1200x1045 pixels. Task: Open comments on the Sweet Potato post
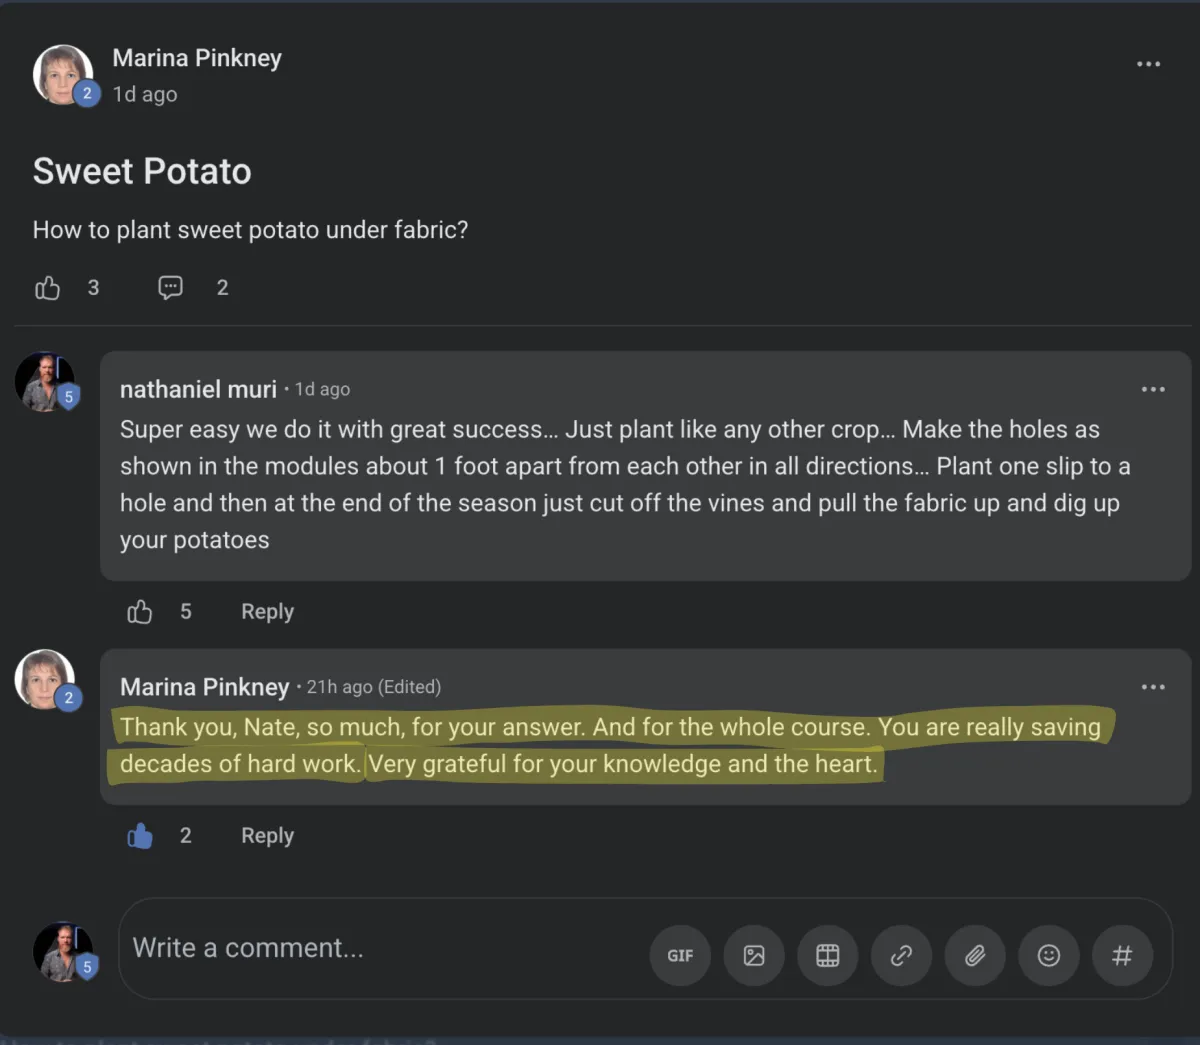pos(171,288)
